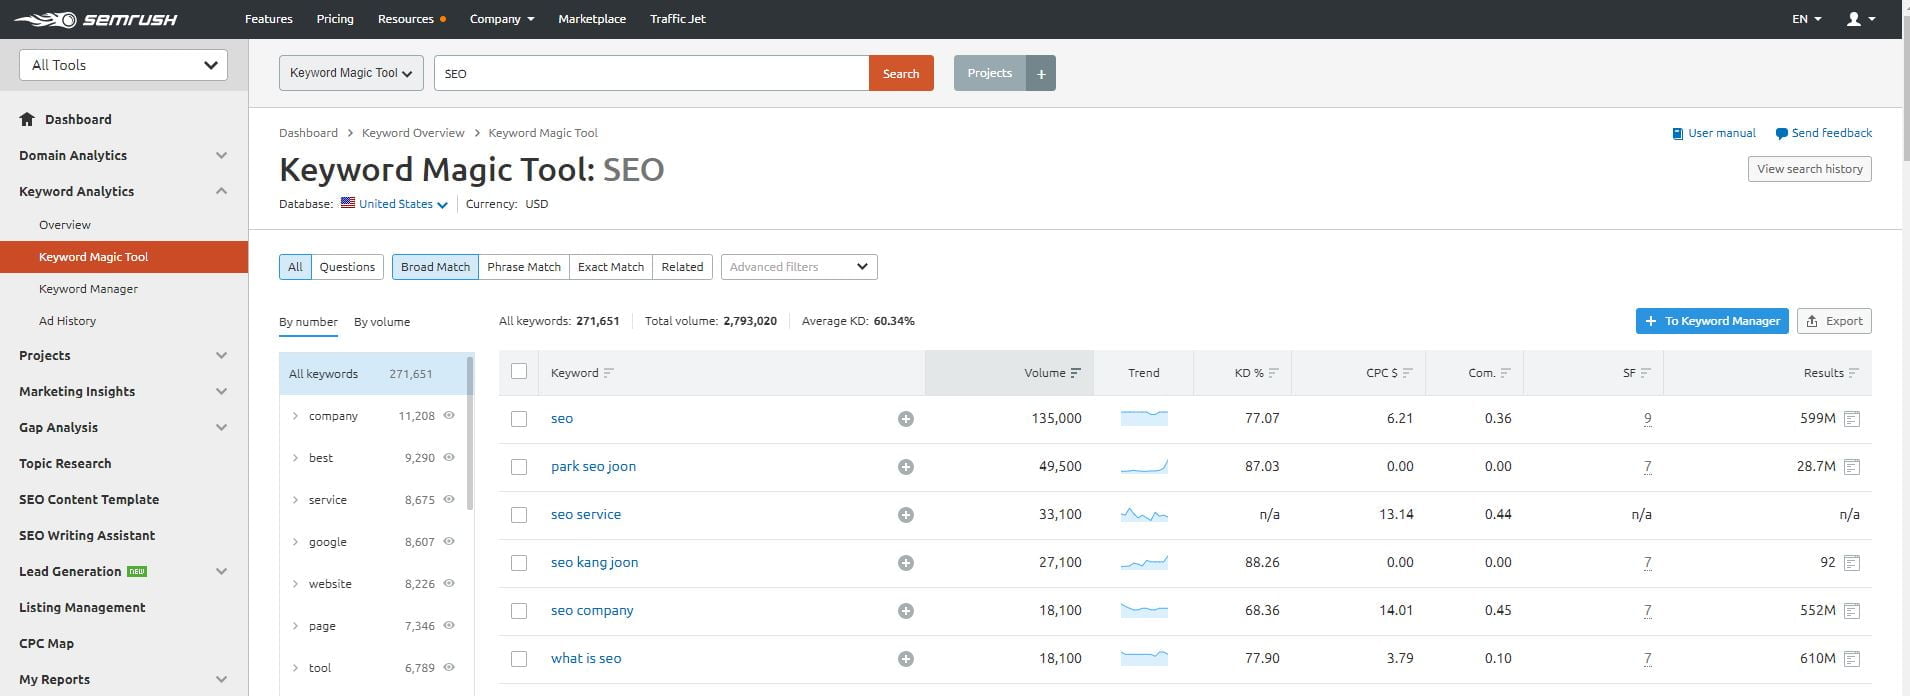This screenshot has height=696, width=1910.
Task: Click the keyword groups list scrollbar
Action: point(470,430)
